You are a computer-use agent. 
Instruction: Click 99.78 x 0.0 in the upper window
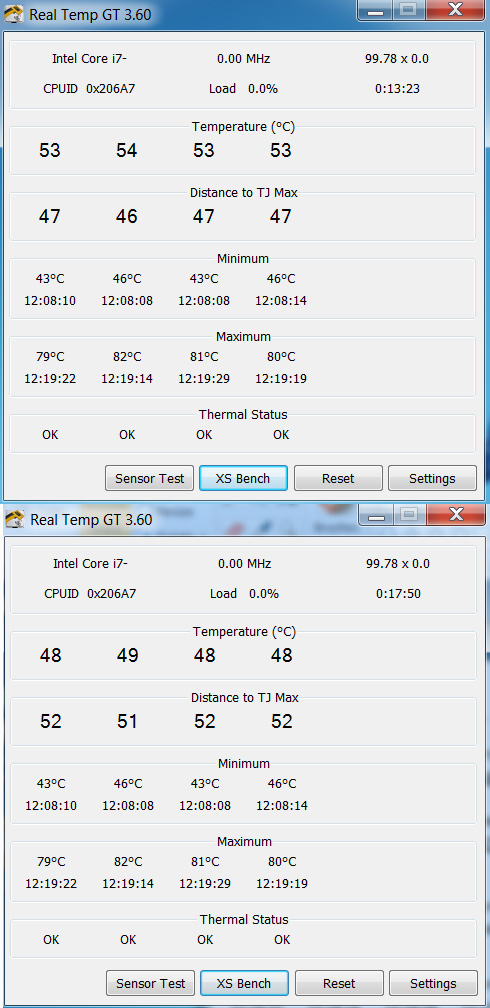397,59
